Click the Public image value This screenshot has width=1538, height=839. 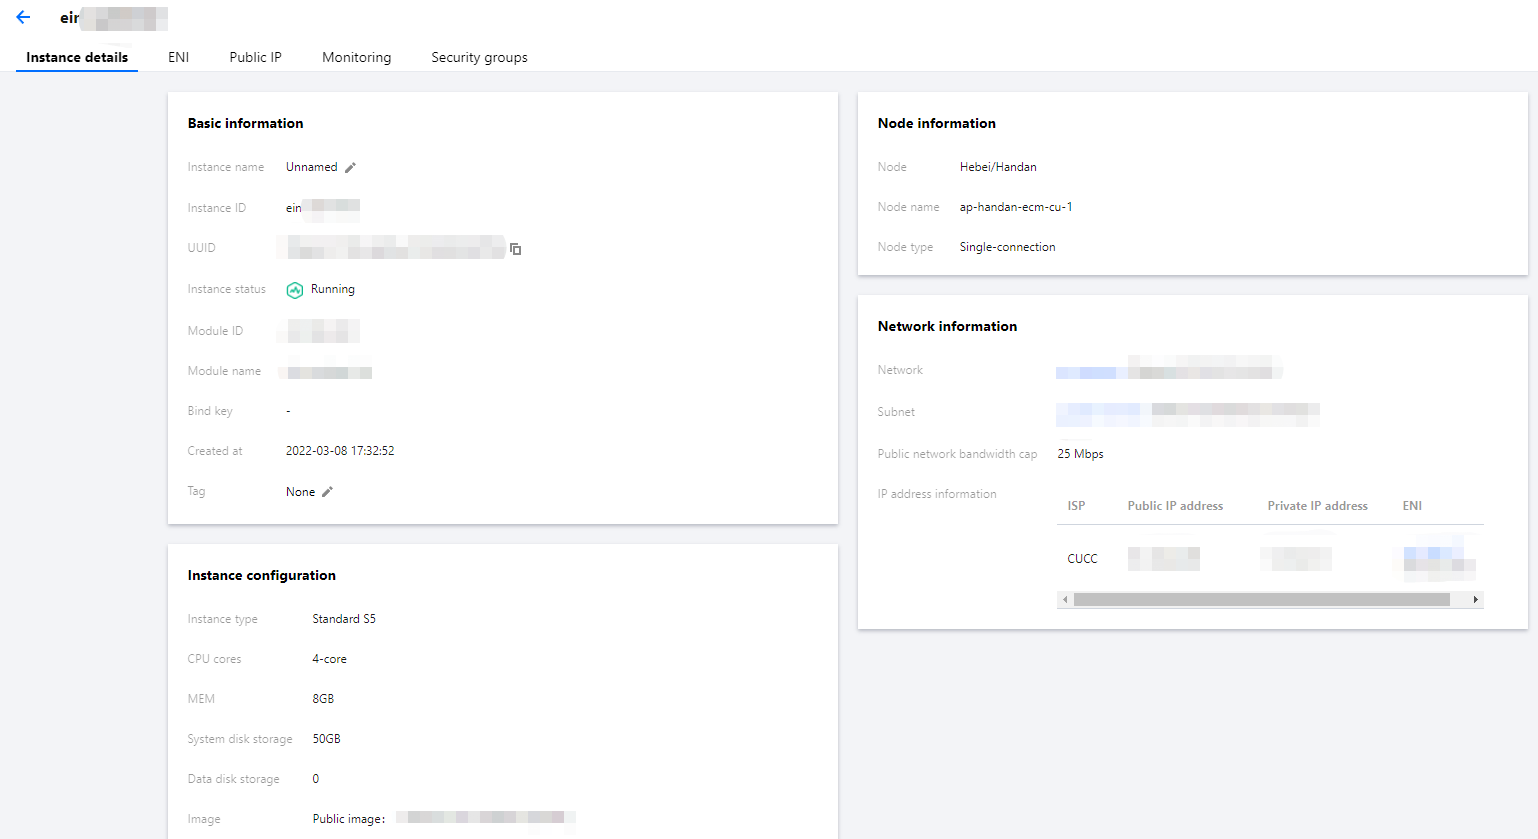point(486,818)
